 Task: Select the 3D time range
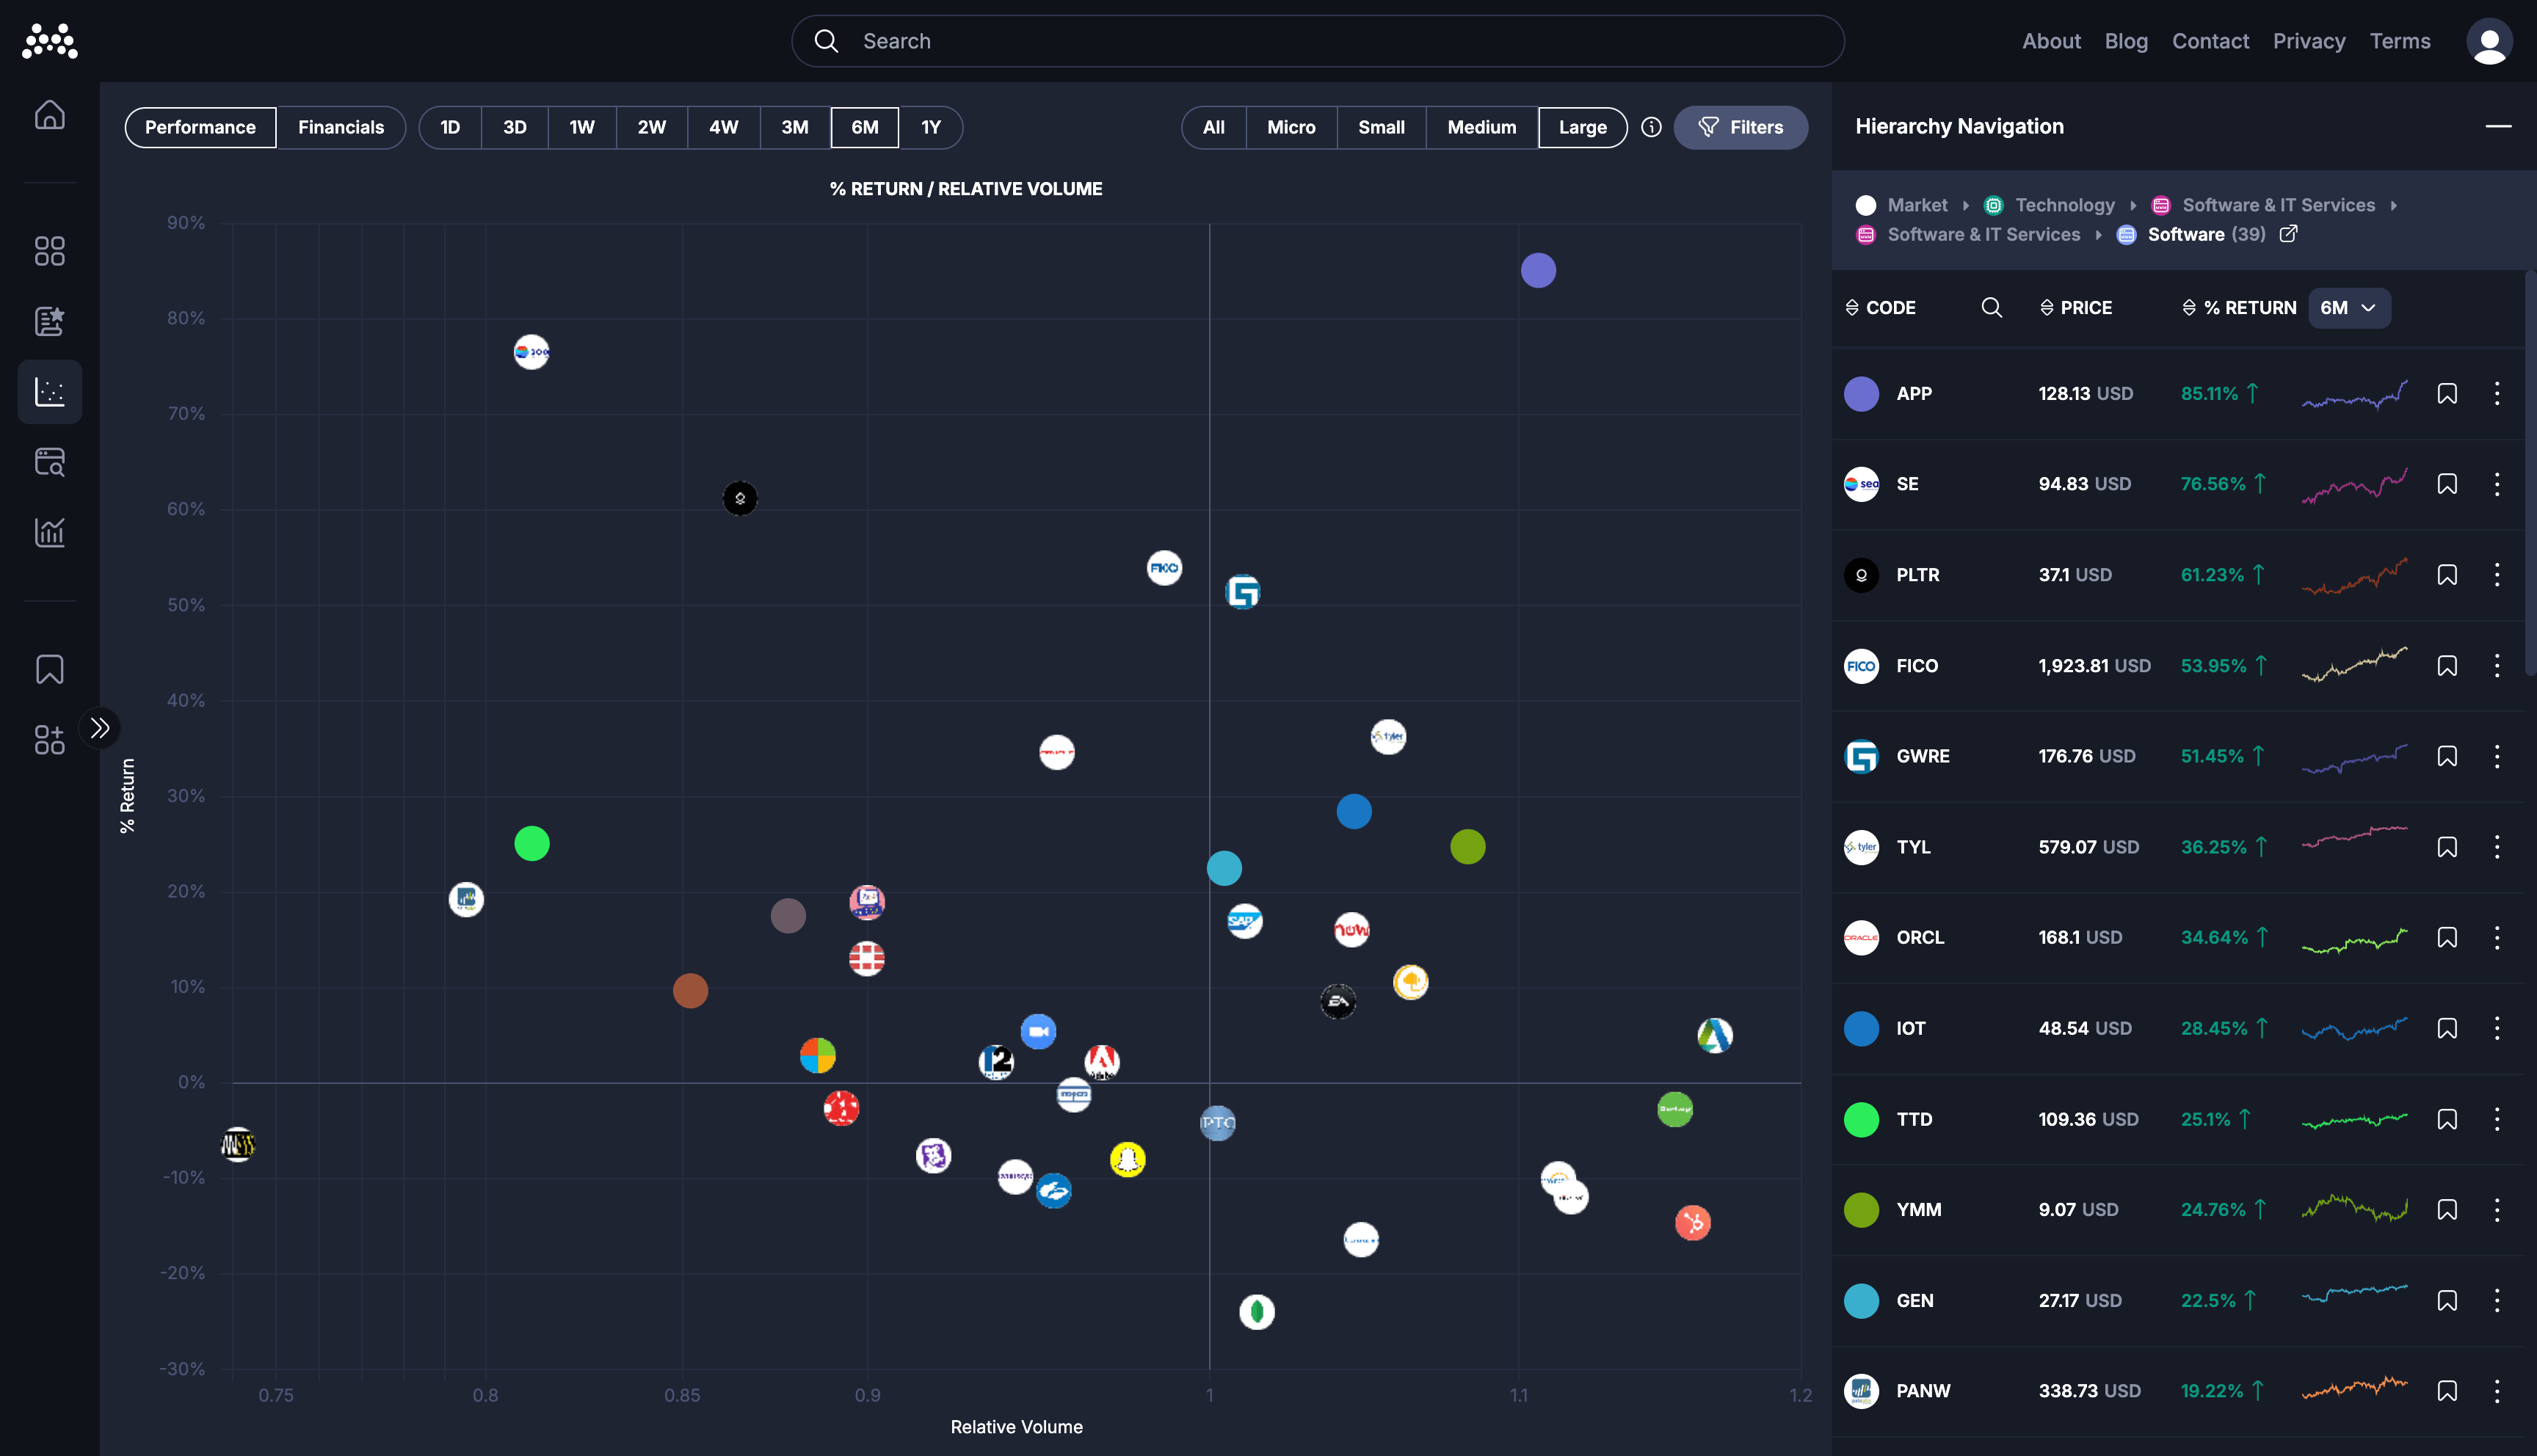click(514, 127)
